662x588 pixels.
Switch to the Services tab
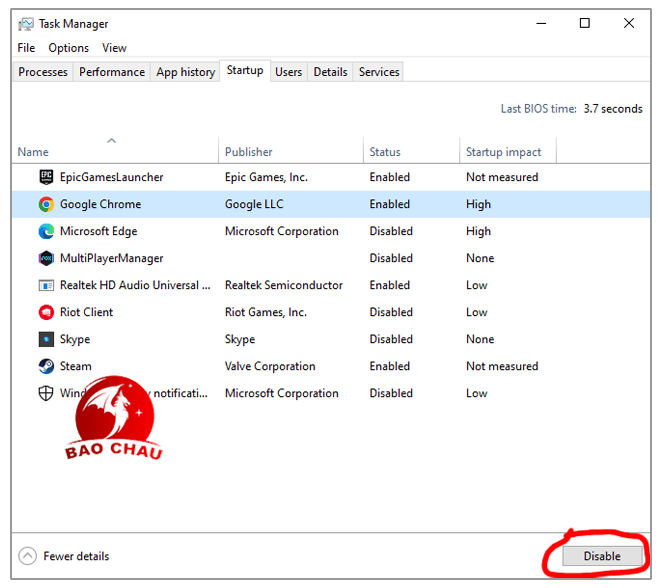click(379, 72)
